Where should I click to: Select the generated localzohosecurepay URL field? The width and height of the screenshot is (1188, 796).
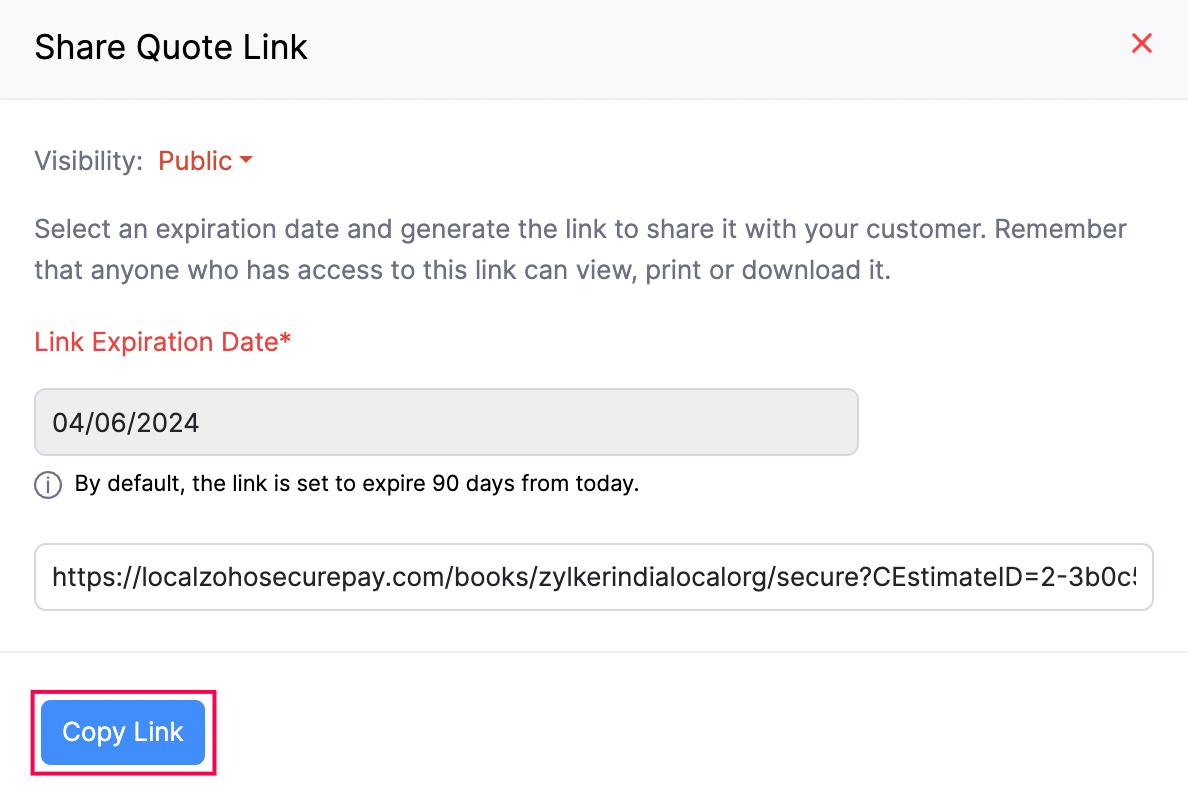[594, 577]
